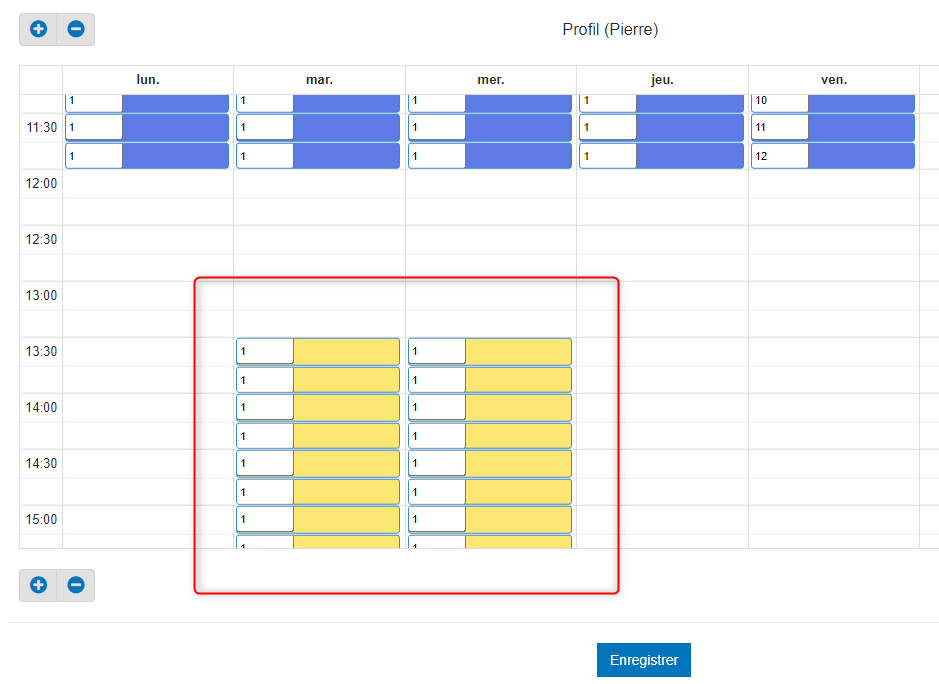Click Tuesday's 13:30 yellow slot input field
The image size is (939, 684).
pyautogui.click(x=265, y=351)
